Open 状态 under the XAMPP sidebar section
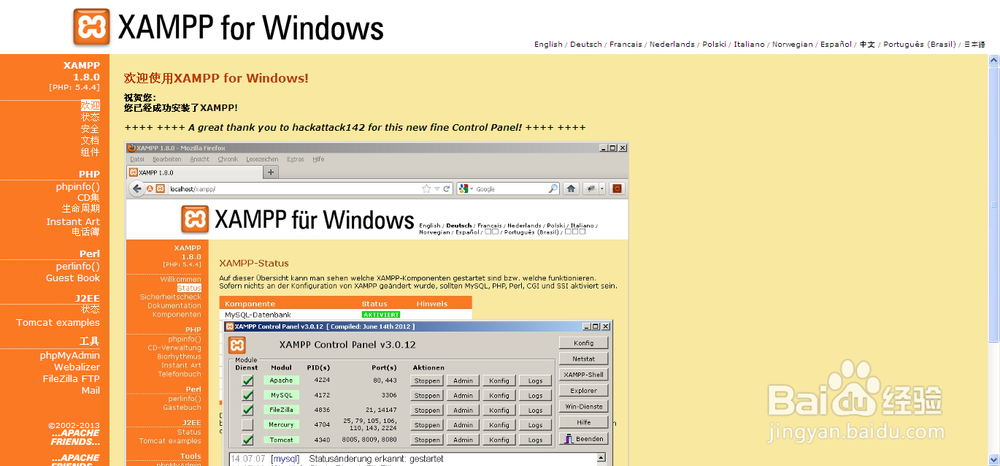This screenshot has height=466, width=1000. coord(91,117)
